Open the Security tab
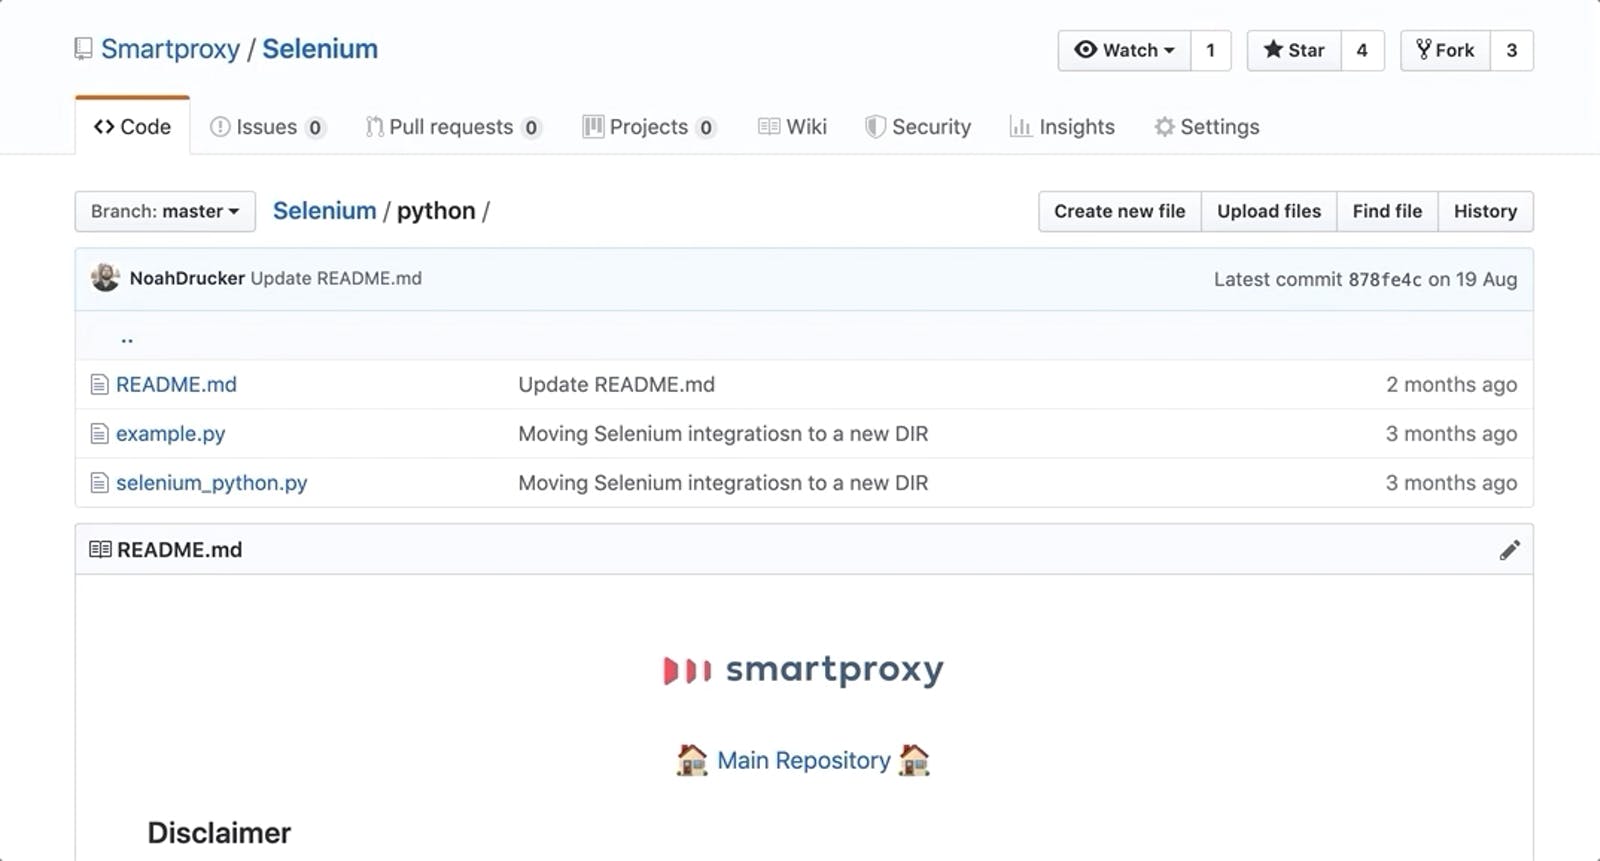 (x=918, y=127)
